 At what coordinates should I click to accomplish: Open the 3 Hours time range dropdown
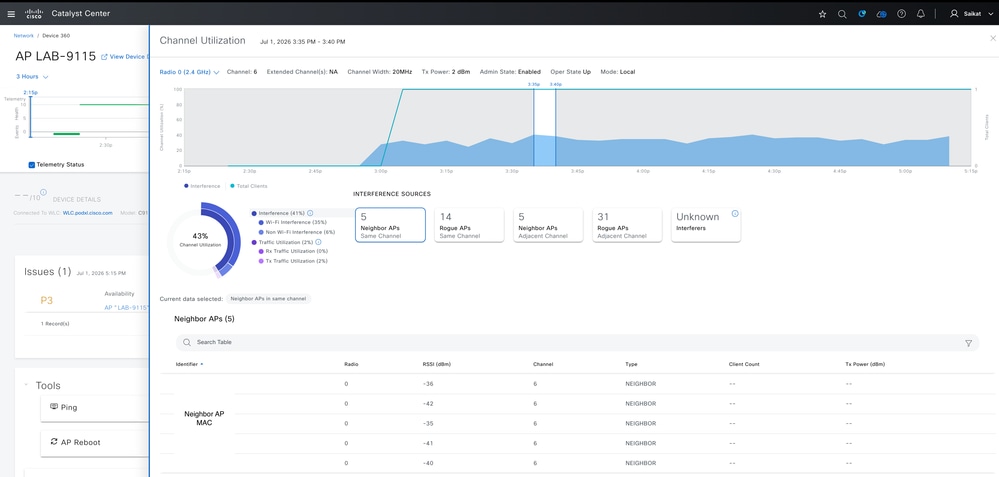[x=32, y=76]
